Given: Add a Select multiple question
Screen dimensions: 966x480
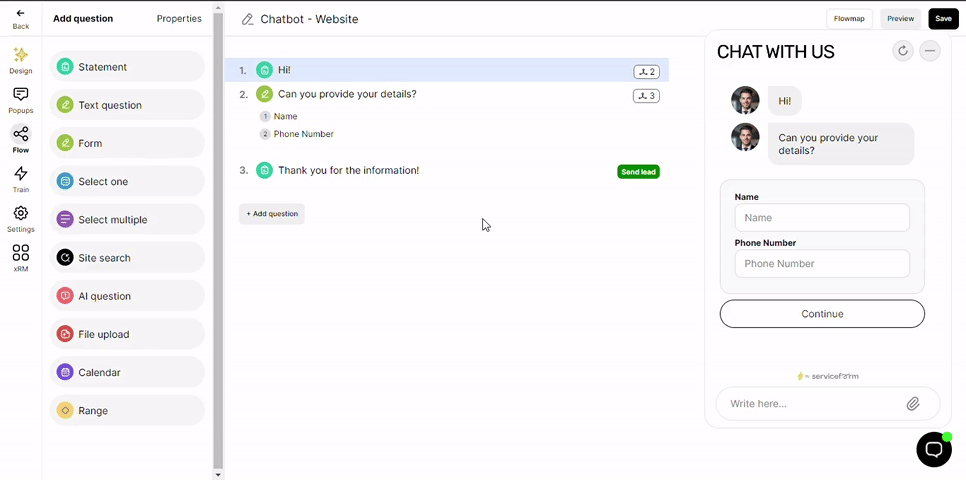Looking at the screenshot, I should [127, 219].
